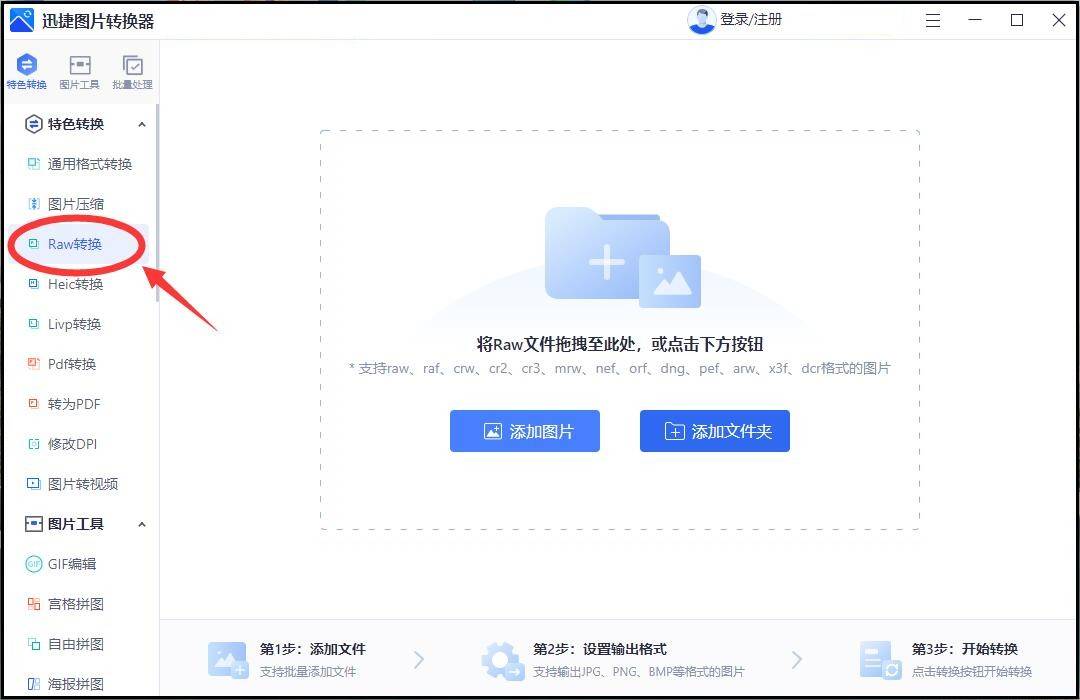
Task: Select the 图片压缩 tool in sidebar
Action: 75,204
